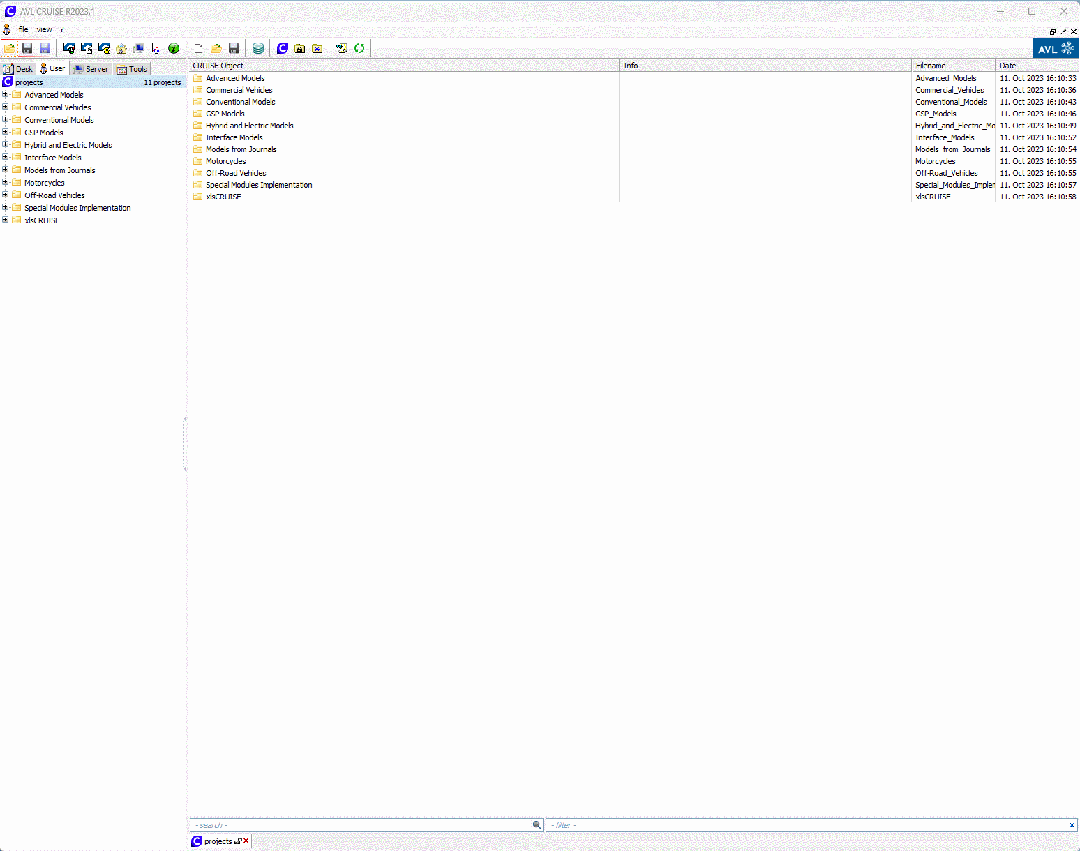The height and width of the screenshot is (851, 1080).
Task: Click the left panel splitter collapse handle
Action: tap(185, 444)
